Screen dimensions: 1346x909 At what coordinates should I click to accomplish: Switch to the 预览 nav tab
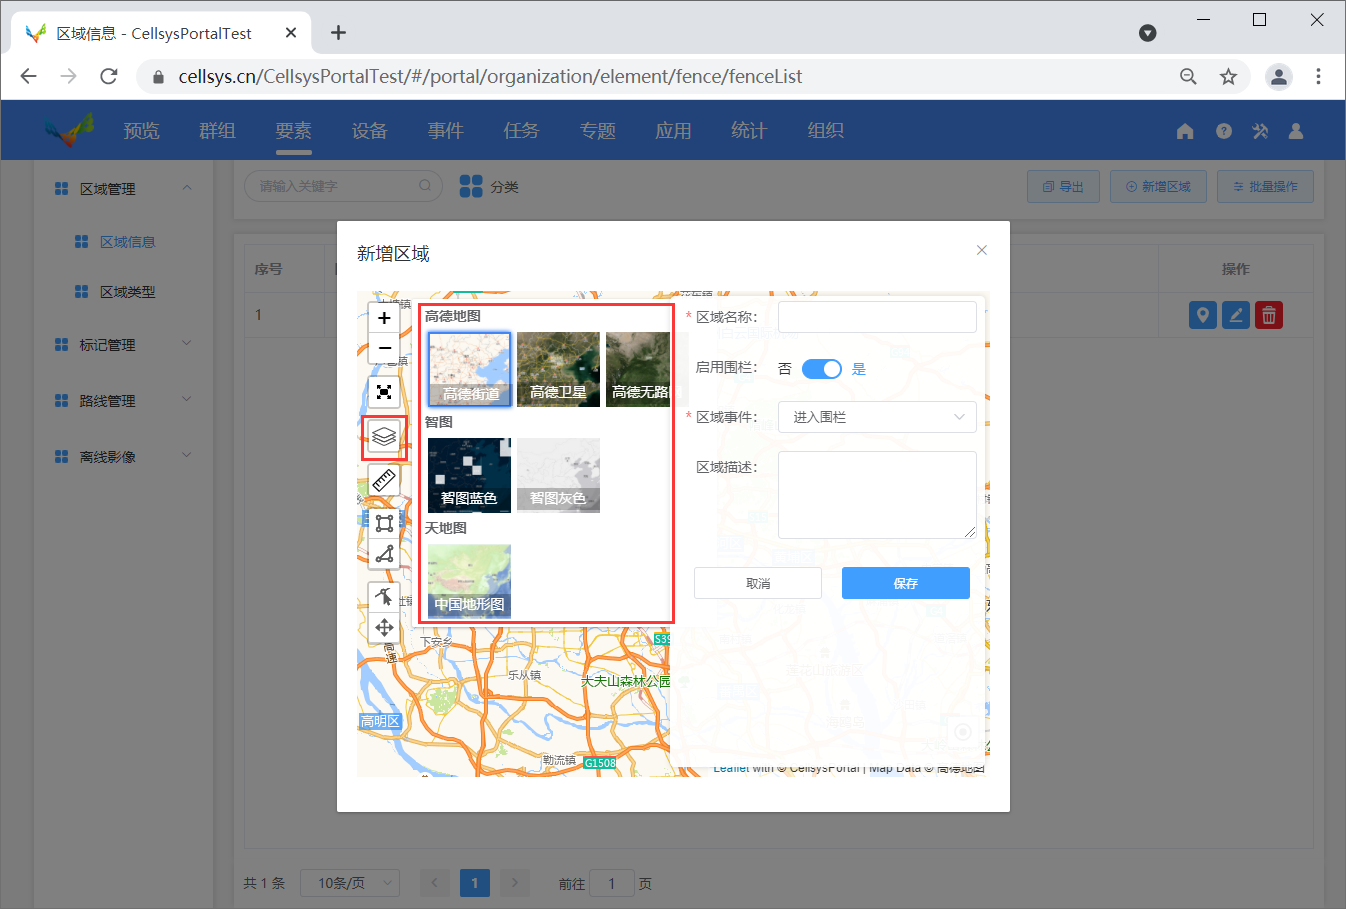141,131
